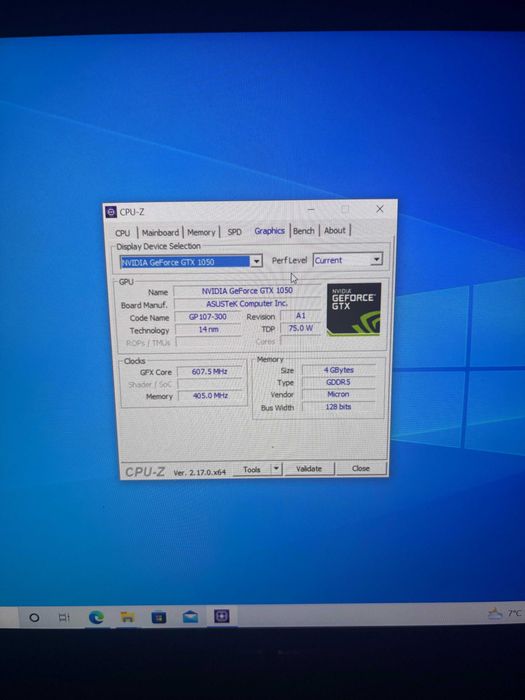525x700 pixels.
Task: Open Microsoft Store taskbar icon
Action: click(158, 617)
